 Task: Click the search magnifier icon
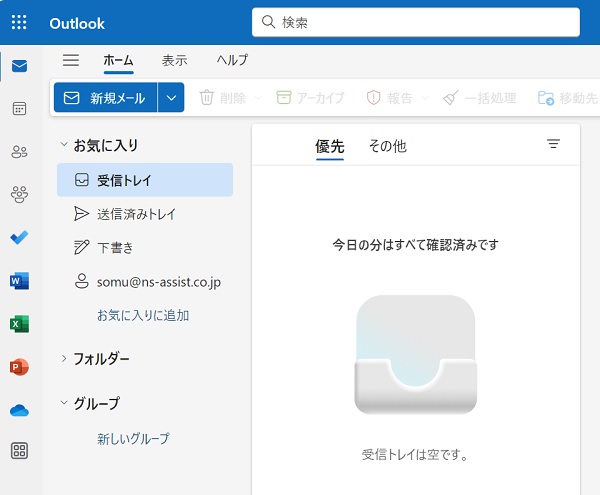coord(268,22)
